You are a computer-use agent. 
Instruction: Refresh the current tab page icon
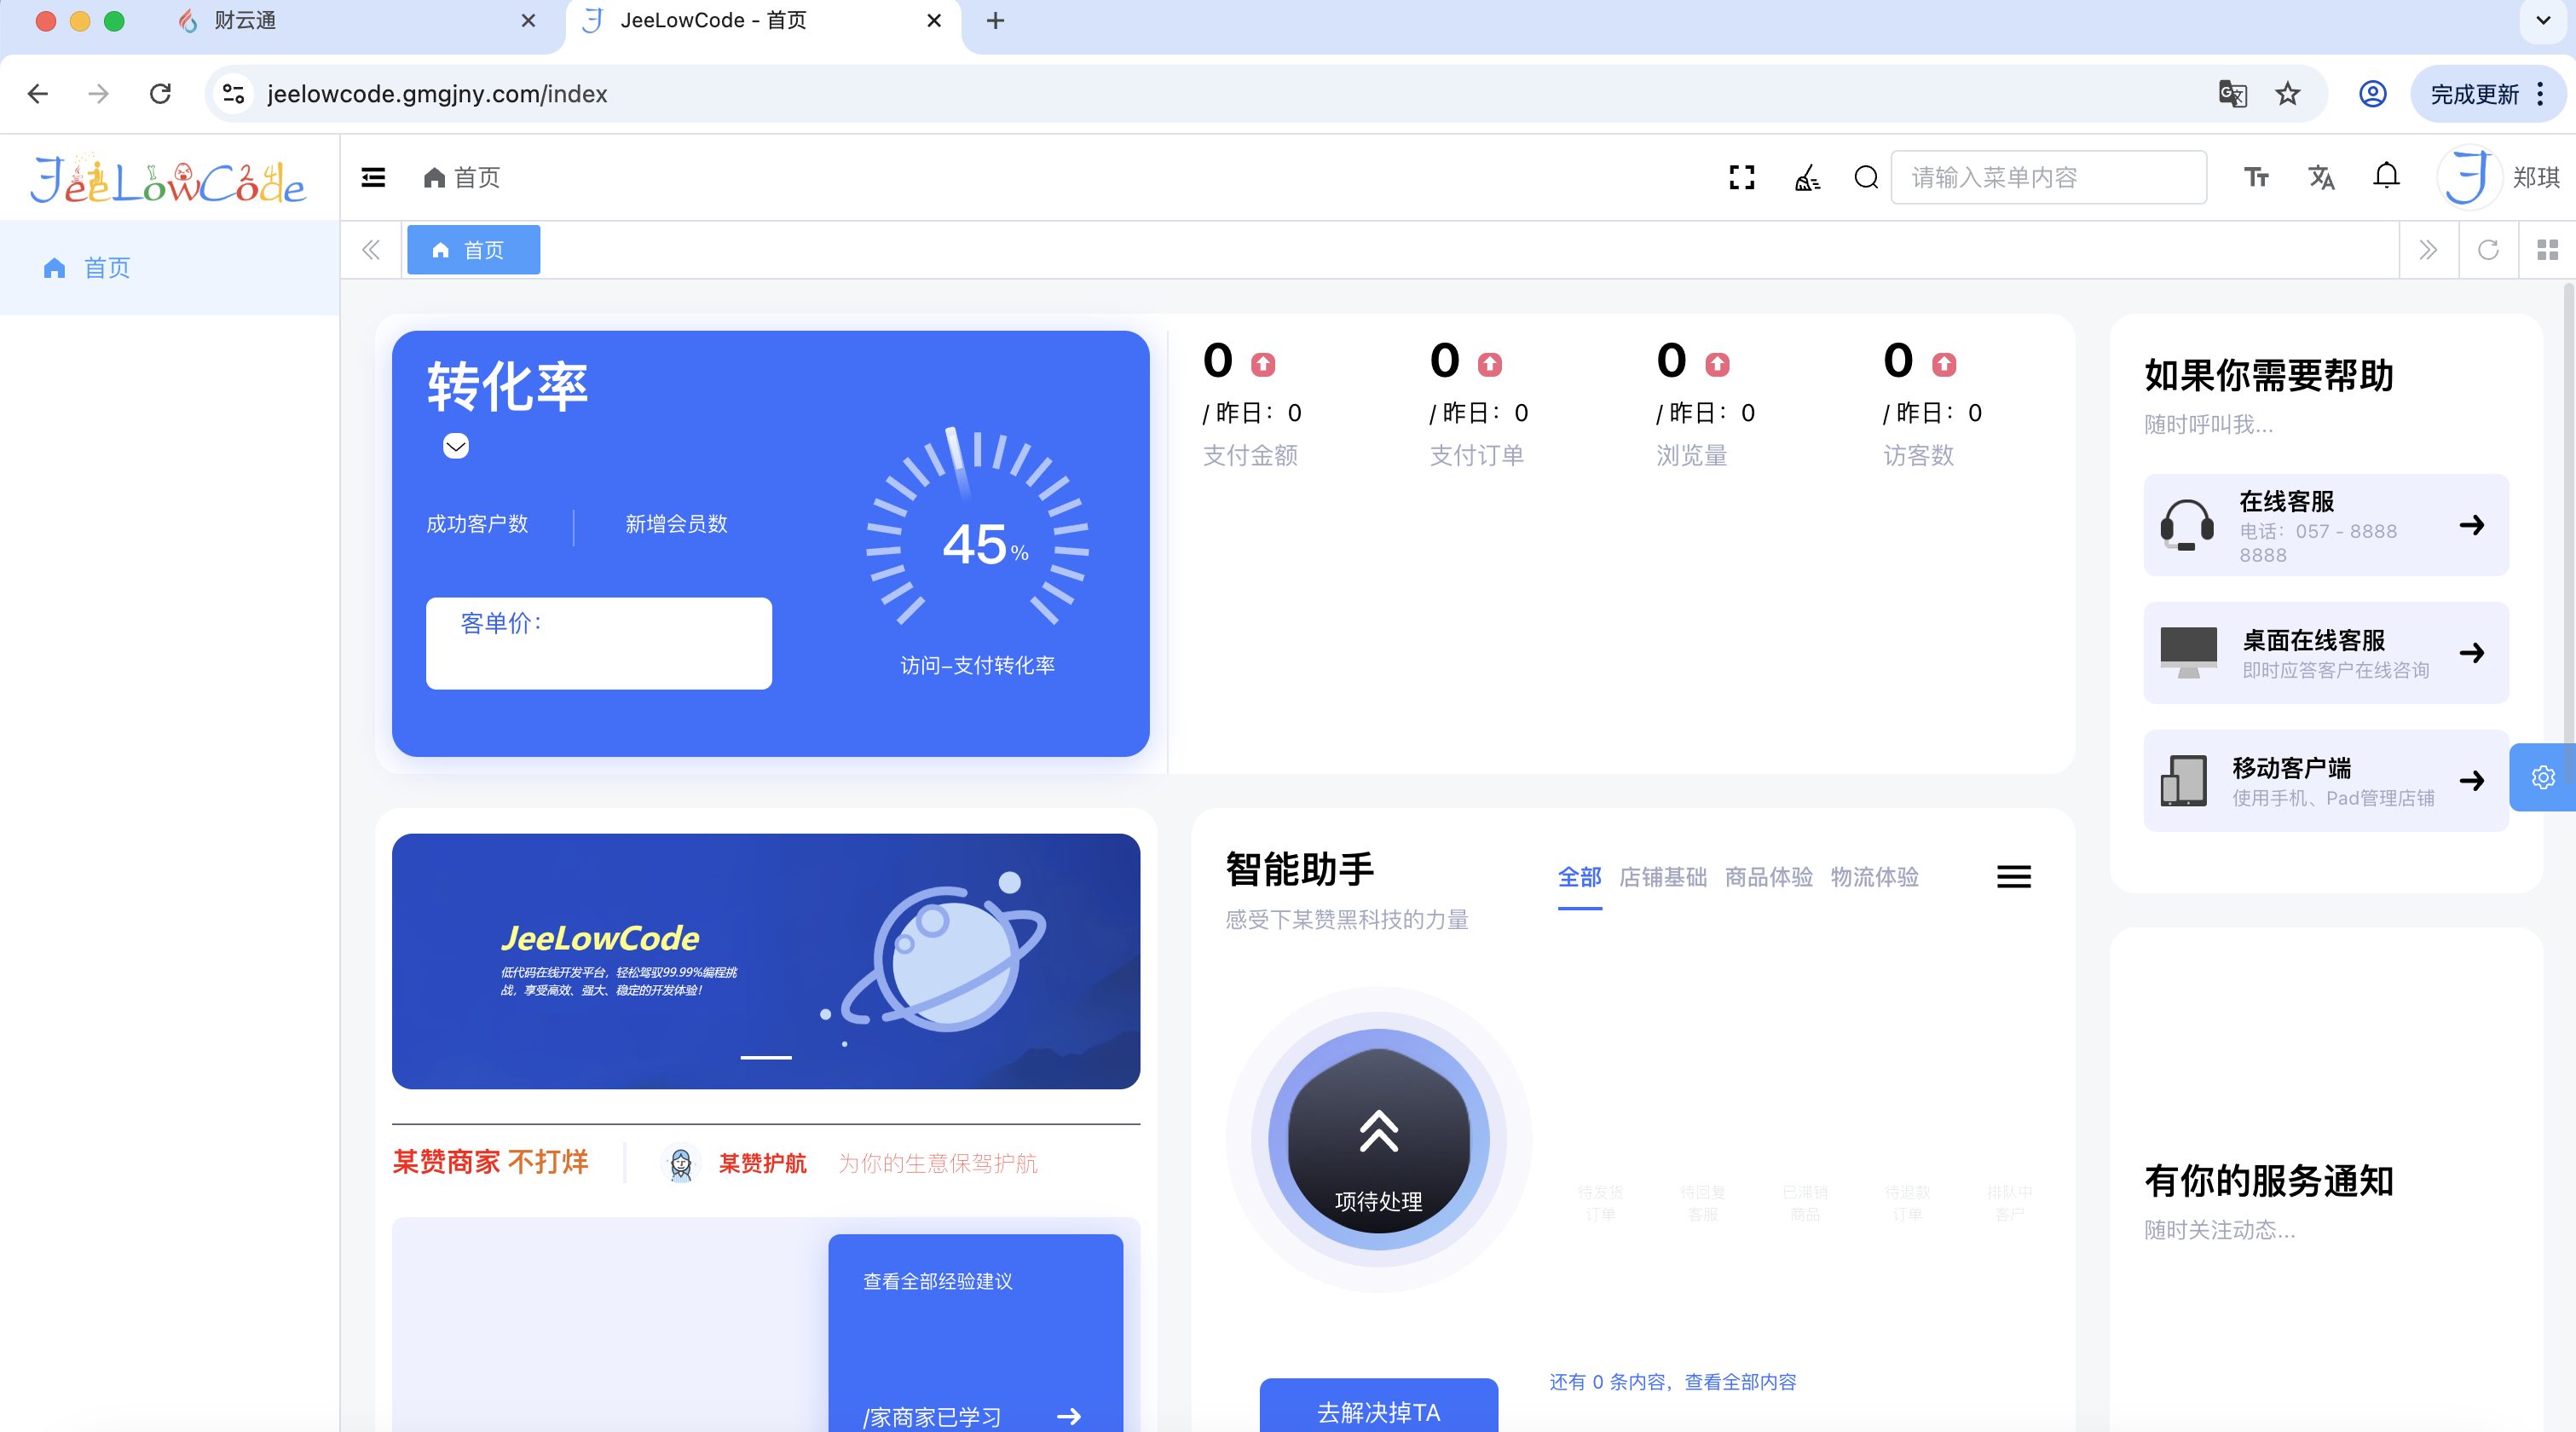(x=2488, y=249)
